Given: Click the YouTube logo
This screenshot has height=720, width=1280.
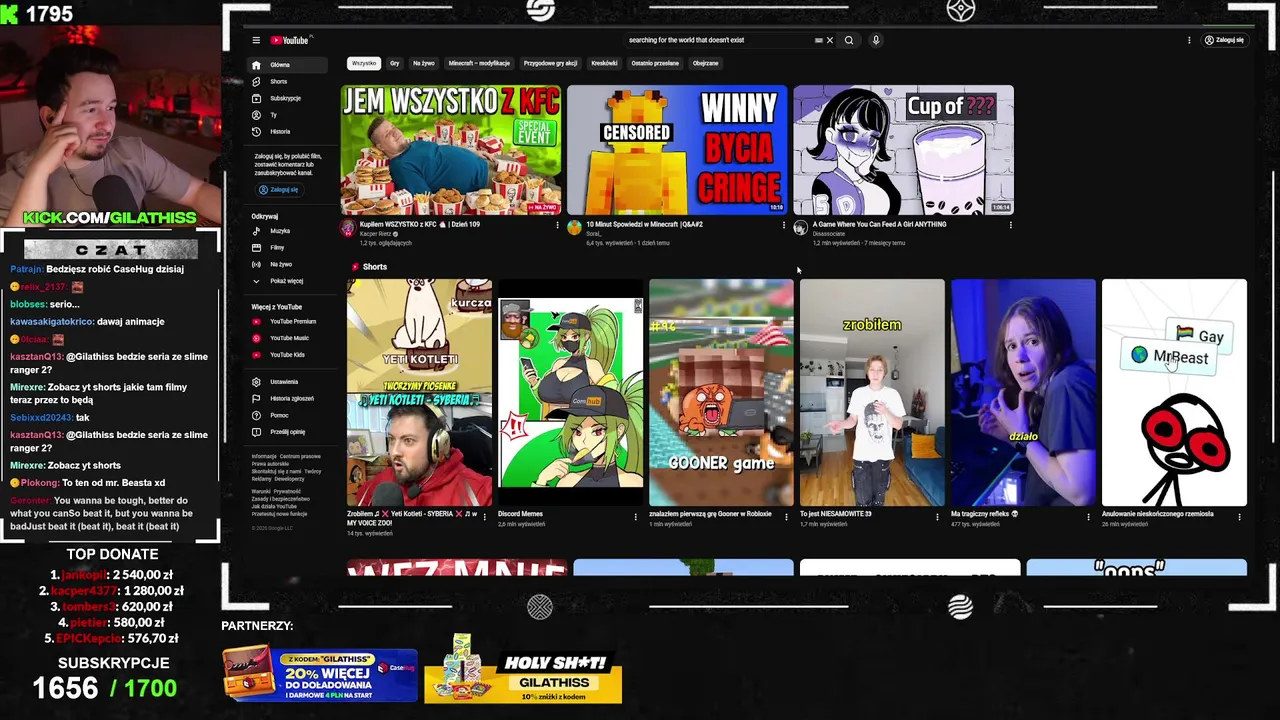Looking at the screenshot, I should [x=292, y=40].
